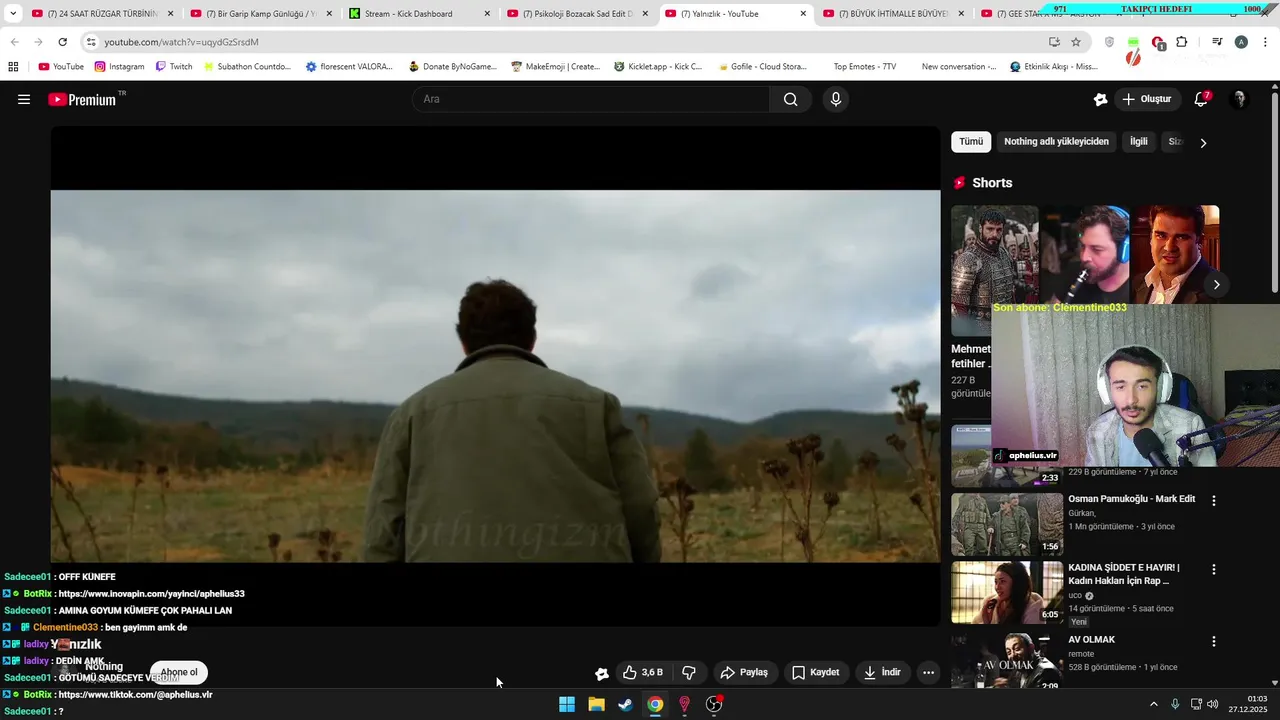Reload the page in Chrome
The image size is (1280, 720).
62,42
